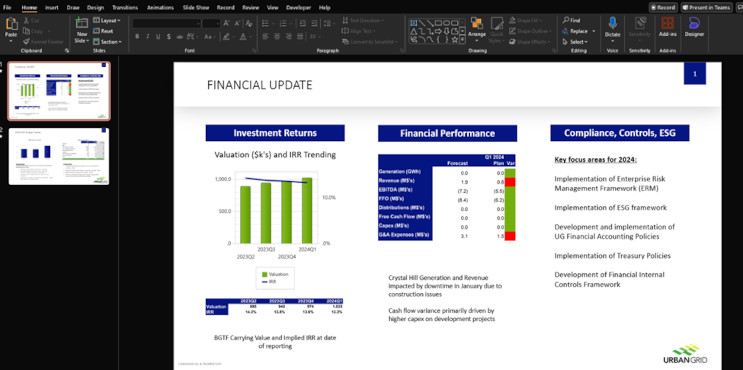The height and width of the screenshot is (370, 743).
Task: Open the Clipboard dialog launcher
Action: [67, 50]
